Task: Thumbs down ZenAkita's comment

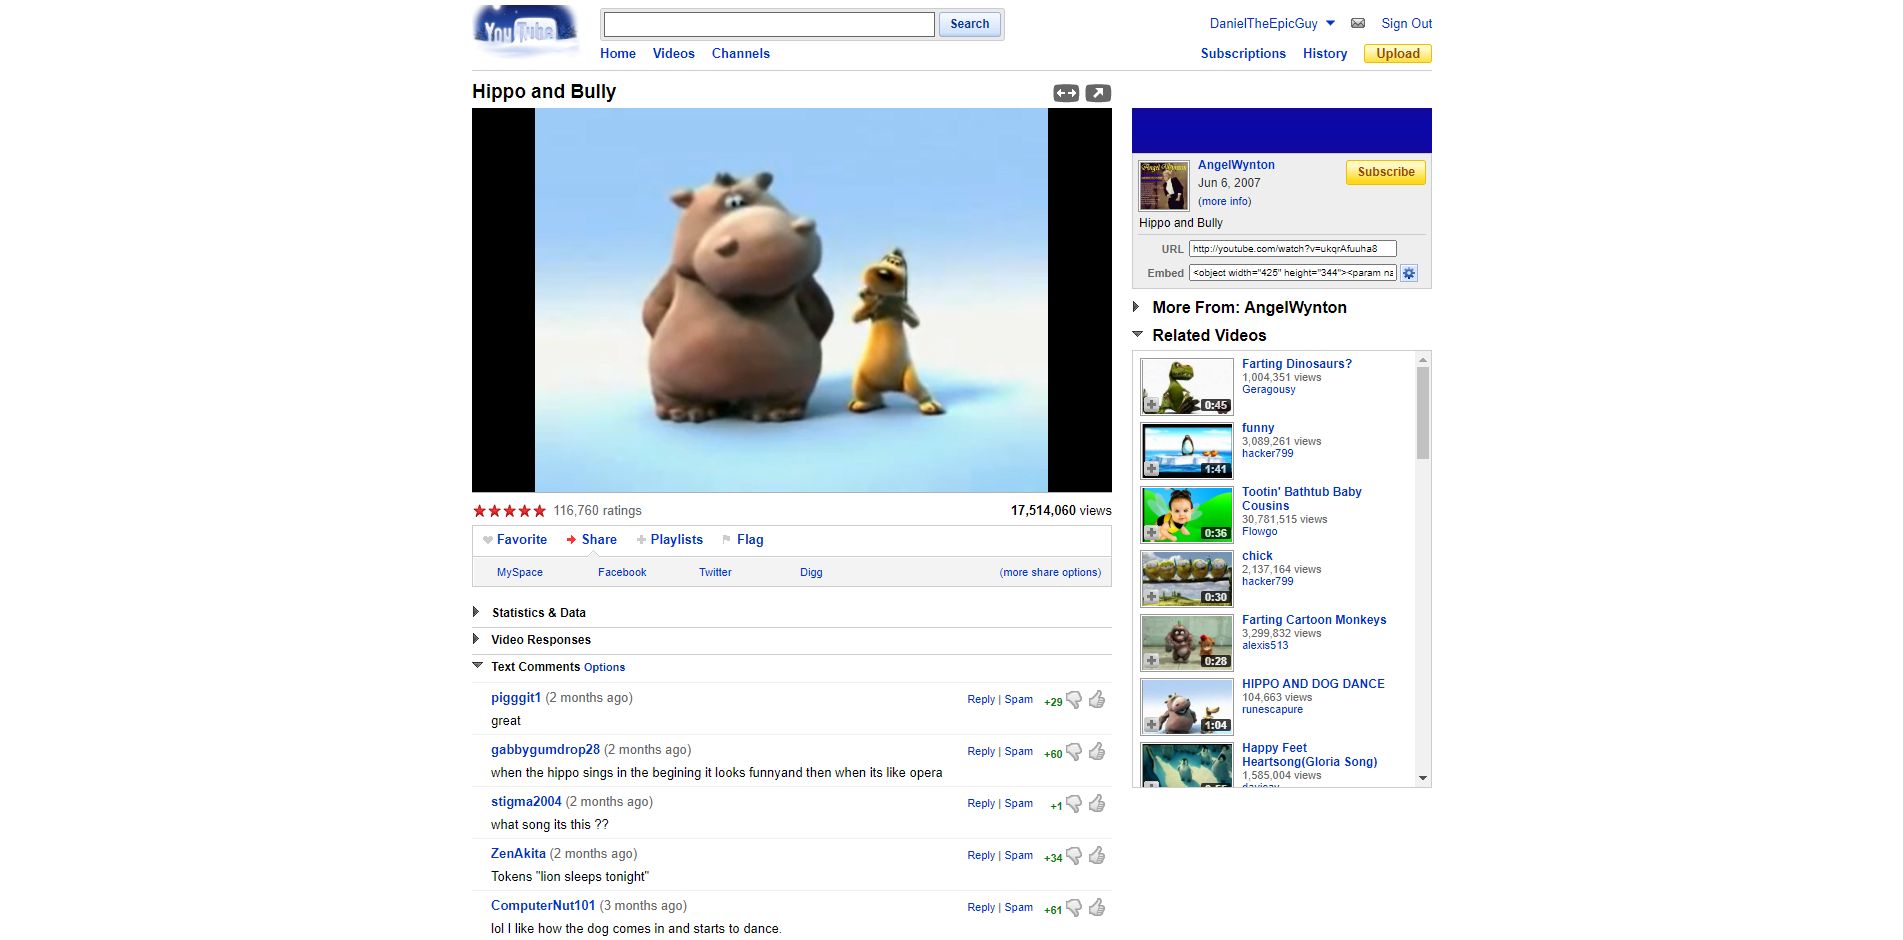Action: click(x=1074, y=856)
